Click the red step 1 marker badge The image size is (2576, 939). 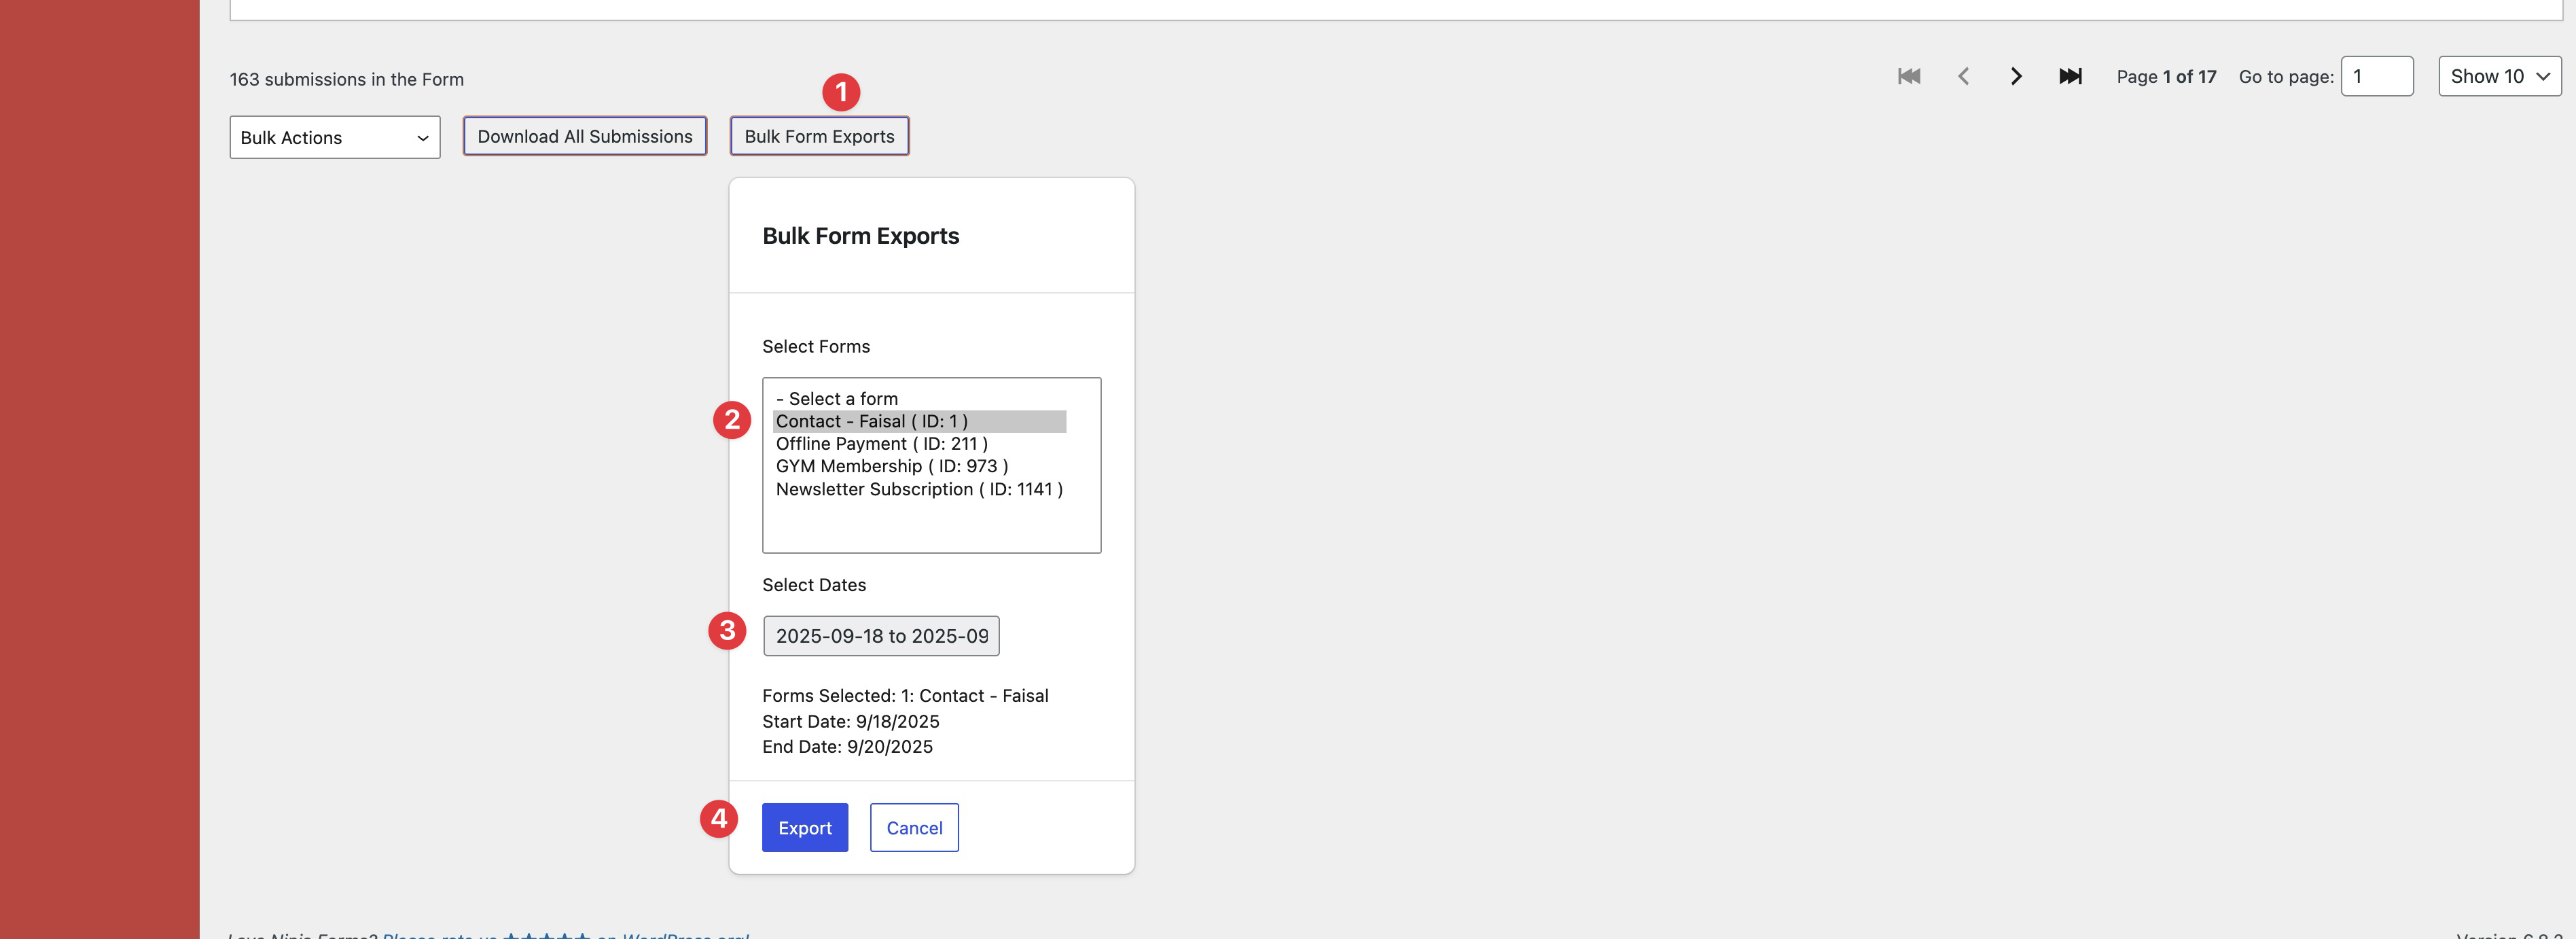tap(841, 92)
